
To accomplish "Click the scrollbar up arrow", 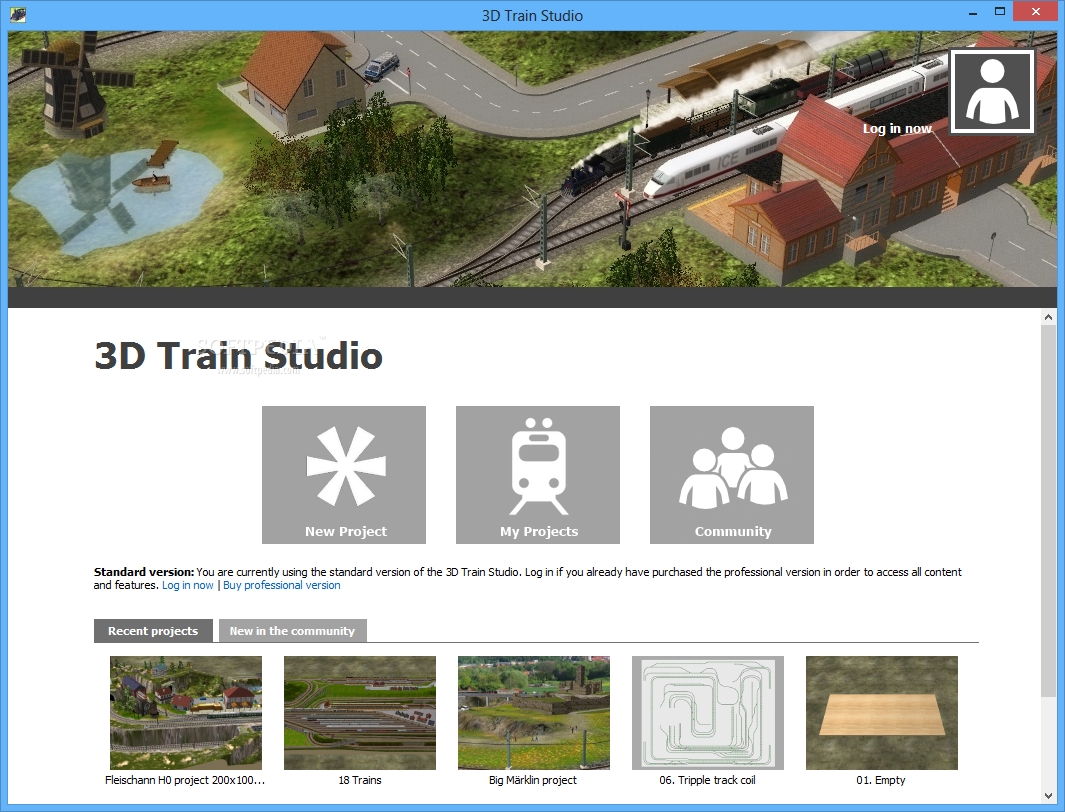I will coord(1048,316).
